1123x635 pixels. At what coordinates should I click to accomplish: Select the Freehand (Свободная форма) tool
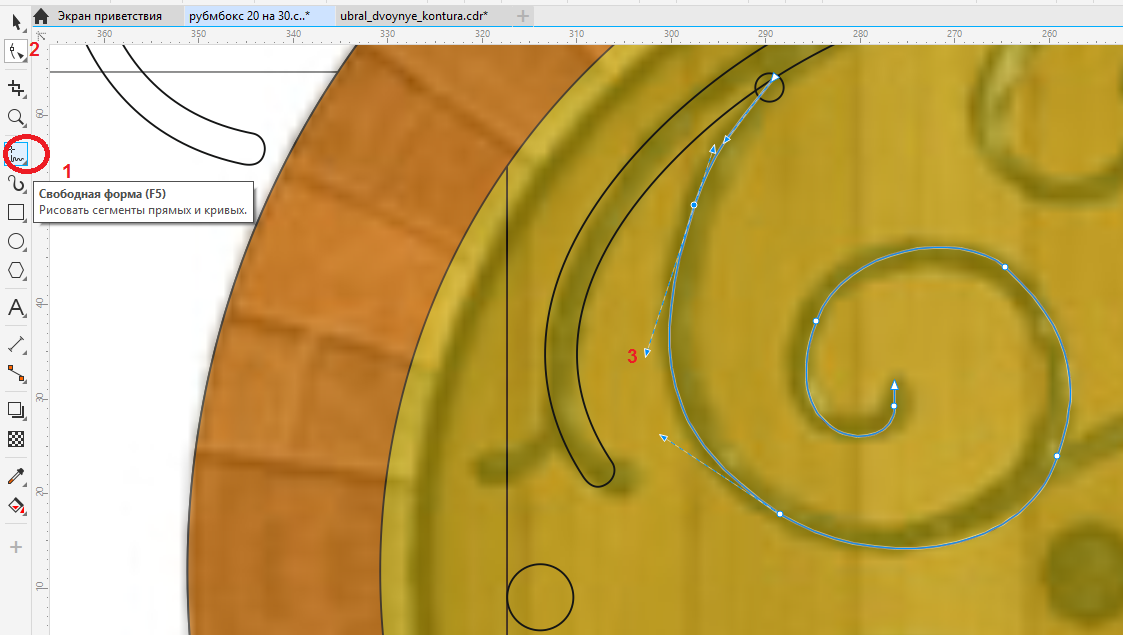pyautogui.click(x=16, y=153)
